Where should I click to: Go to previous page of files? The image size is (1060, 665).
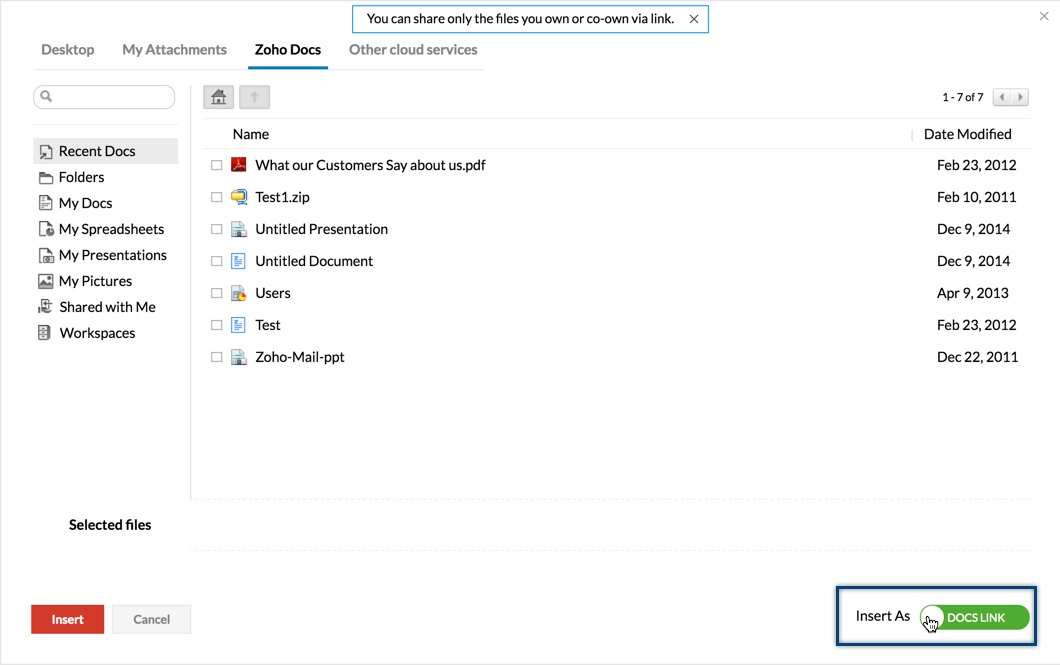tap(1002, 97)
